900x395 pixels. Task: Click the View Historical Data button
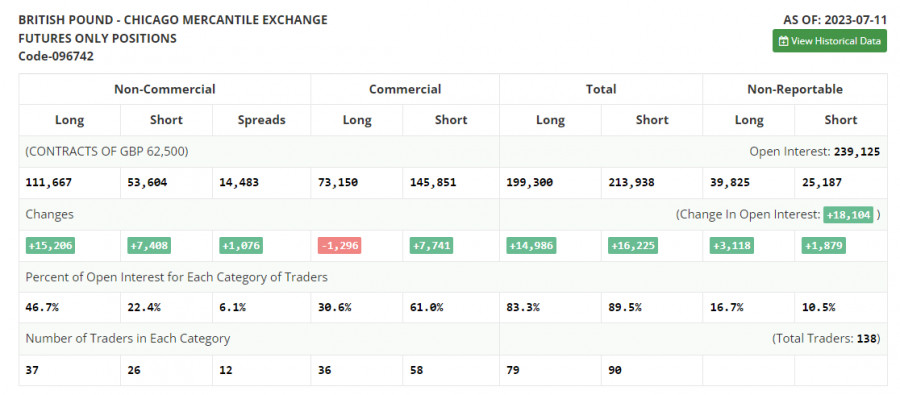click(x=829, y=41)
